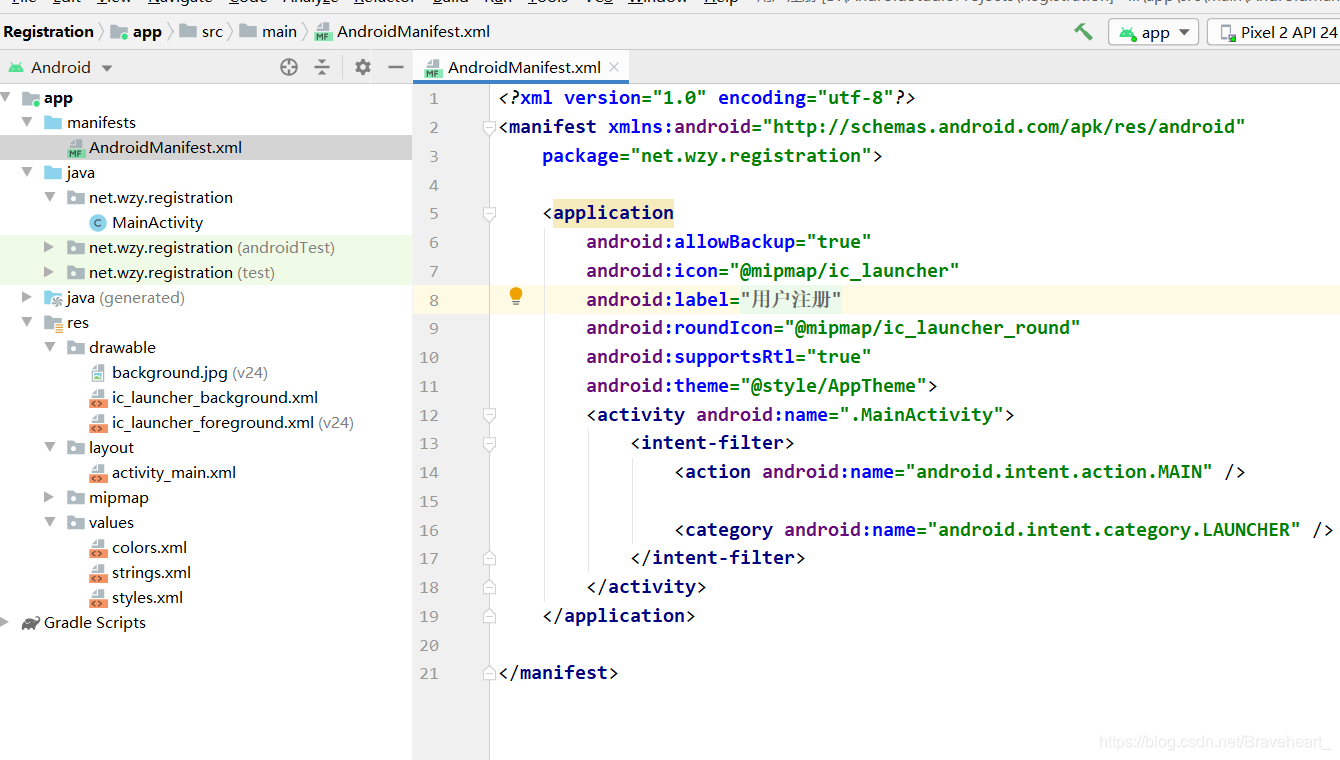Select AndroidManifest.xml in the project tree
This screenshot has height=760, width=1340.
165,148
